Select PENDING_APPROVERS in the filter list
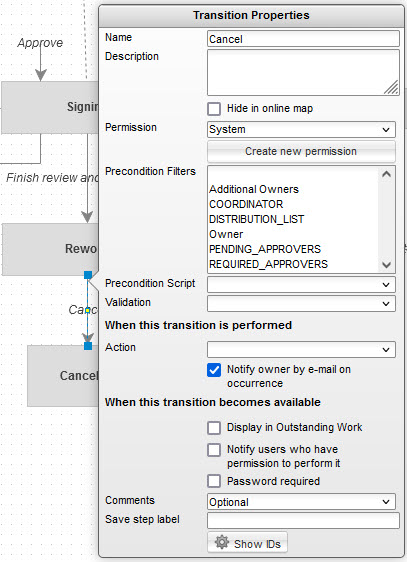 tap(265, 249)
